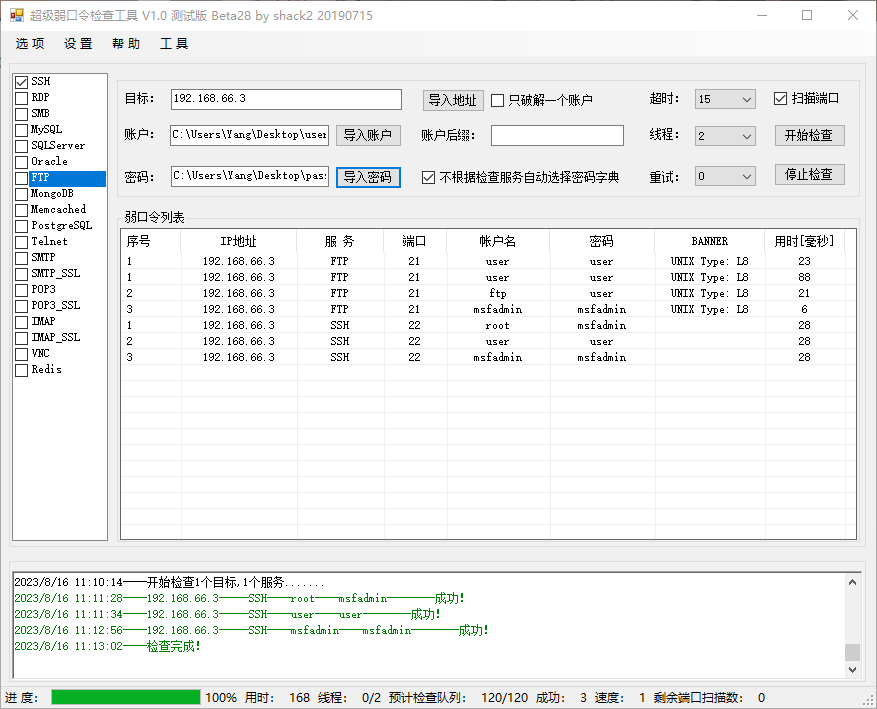Viewport: 877px width, 709px height.
Task: Tick the MySQL service checkbox
Action: [21, 130]
